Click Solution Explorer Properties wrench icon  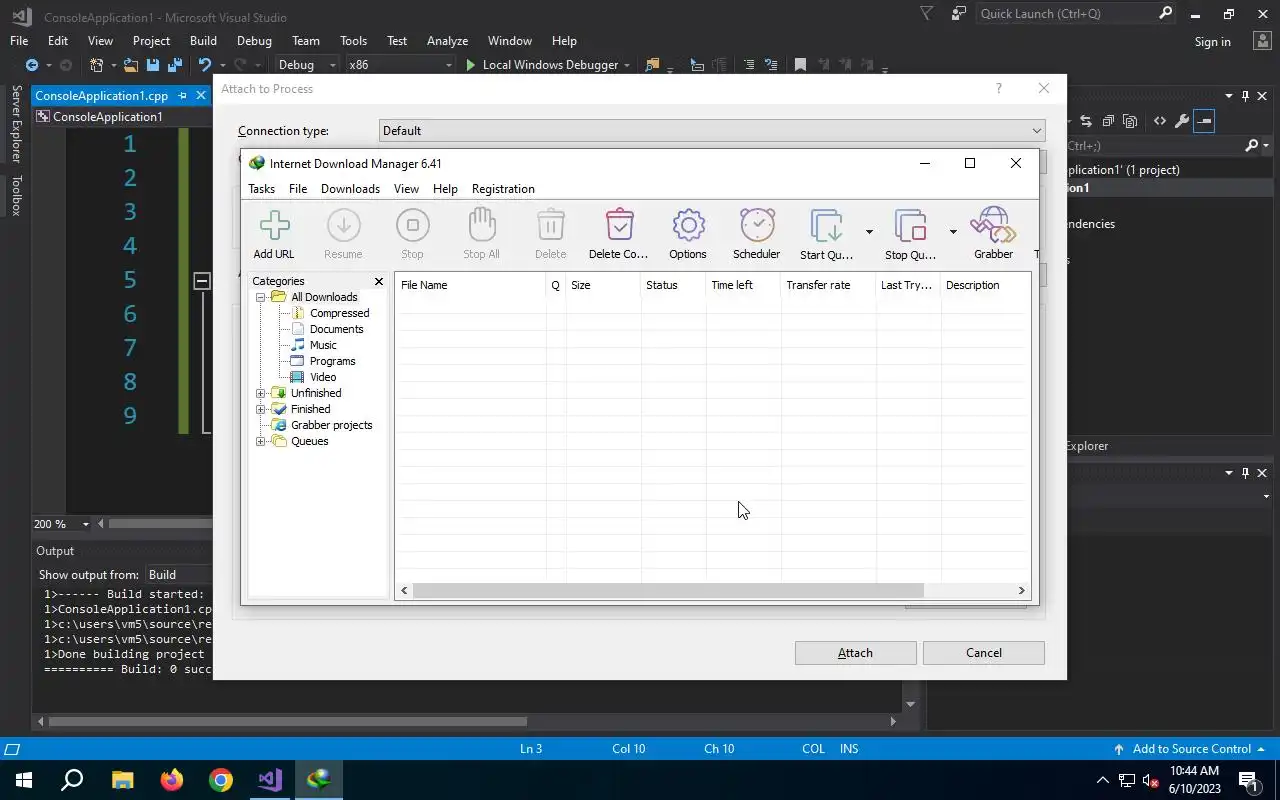click(1182, 121)
